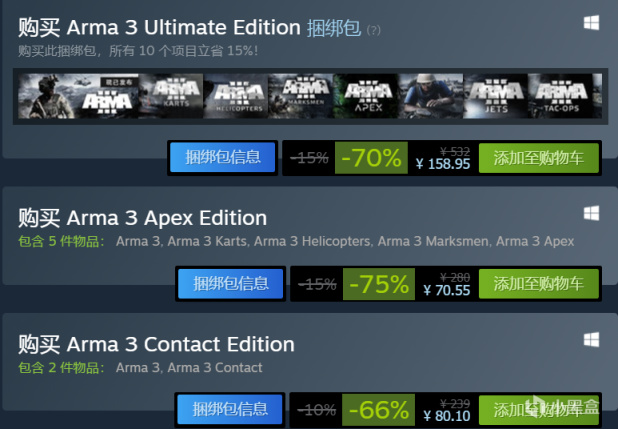Click 捆绑包信息 for Apex Edition
The width and height of the screenshot is (618, 429).
pyautogui.click(x=229, y=284)
